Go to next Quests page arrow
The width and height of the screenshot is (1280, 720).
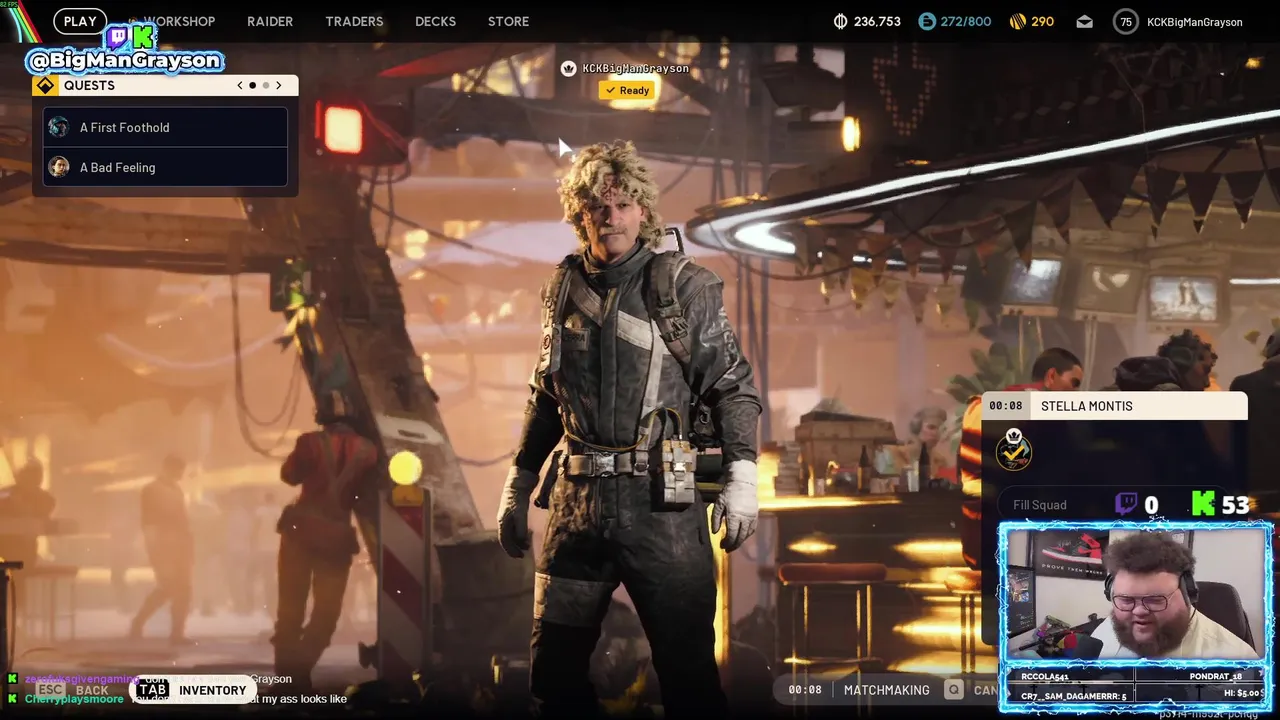(x=279, y=85)
